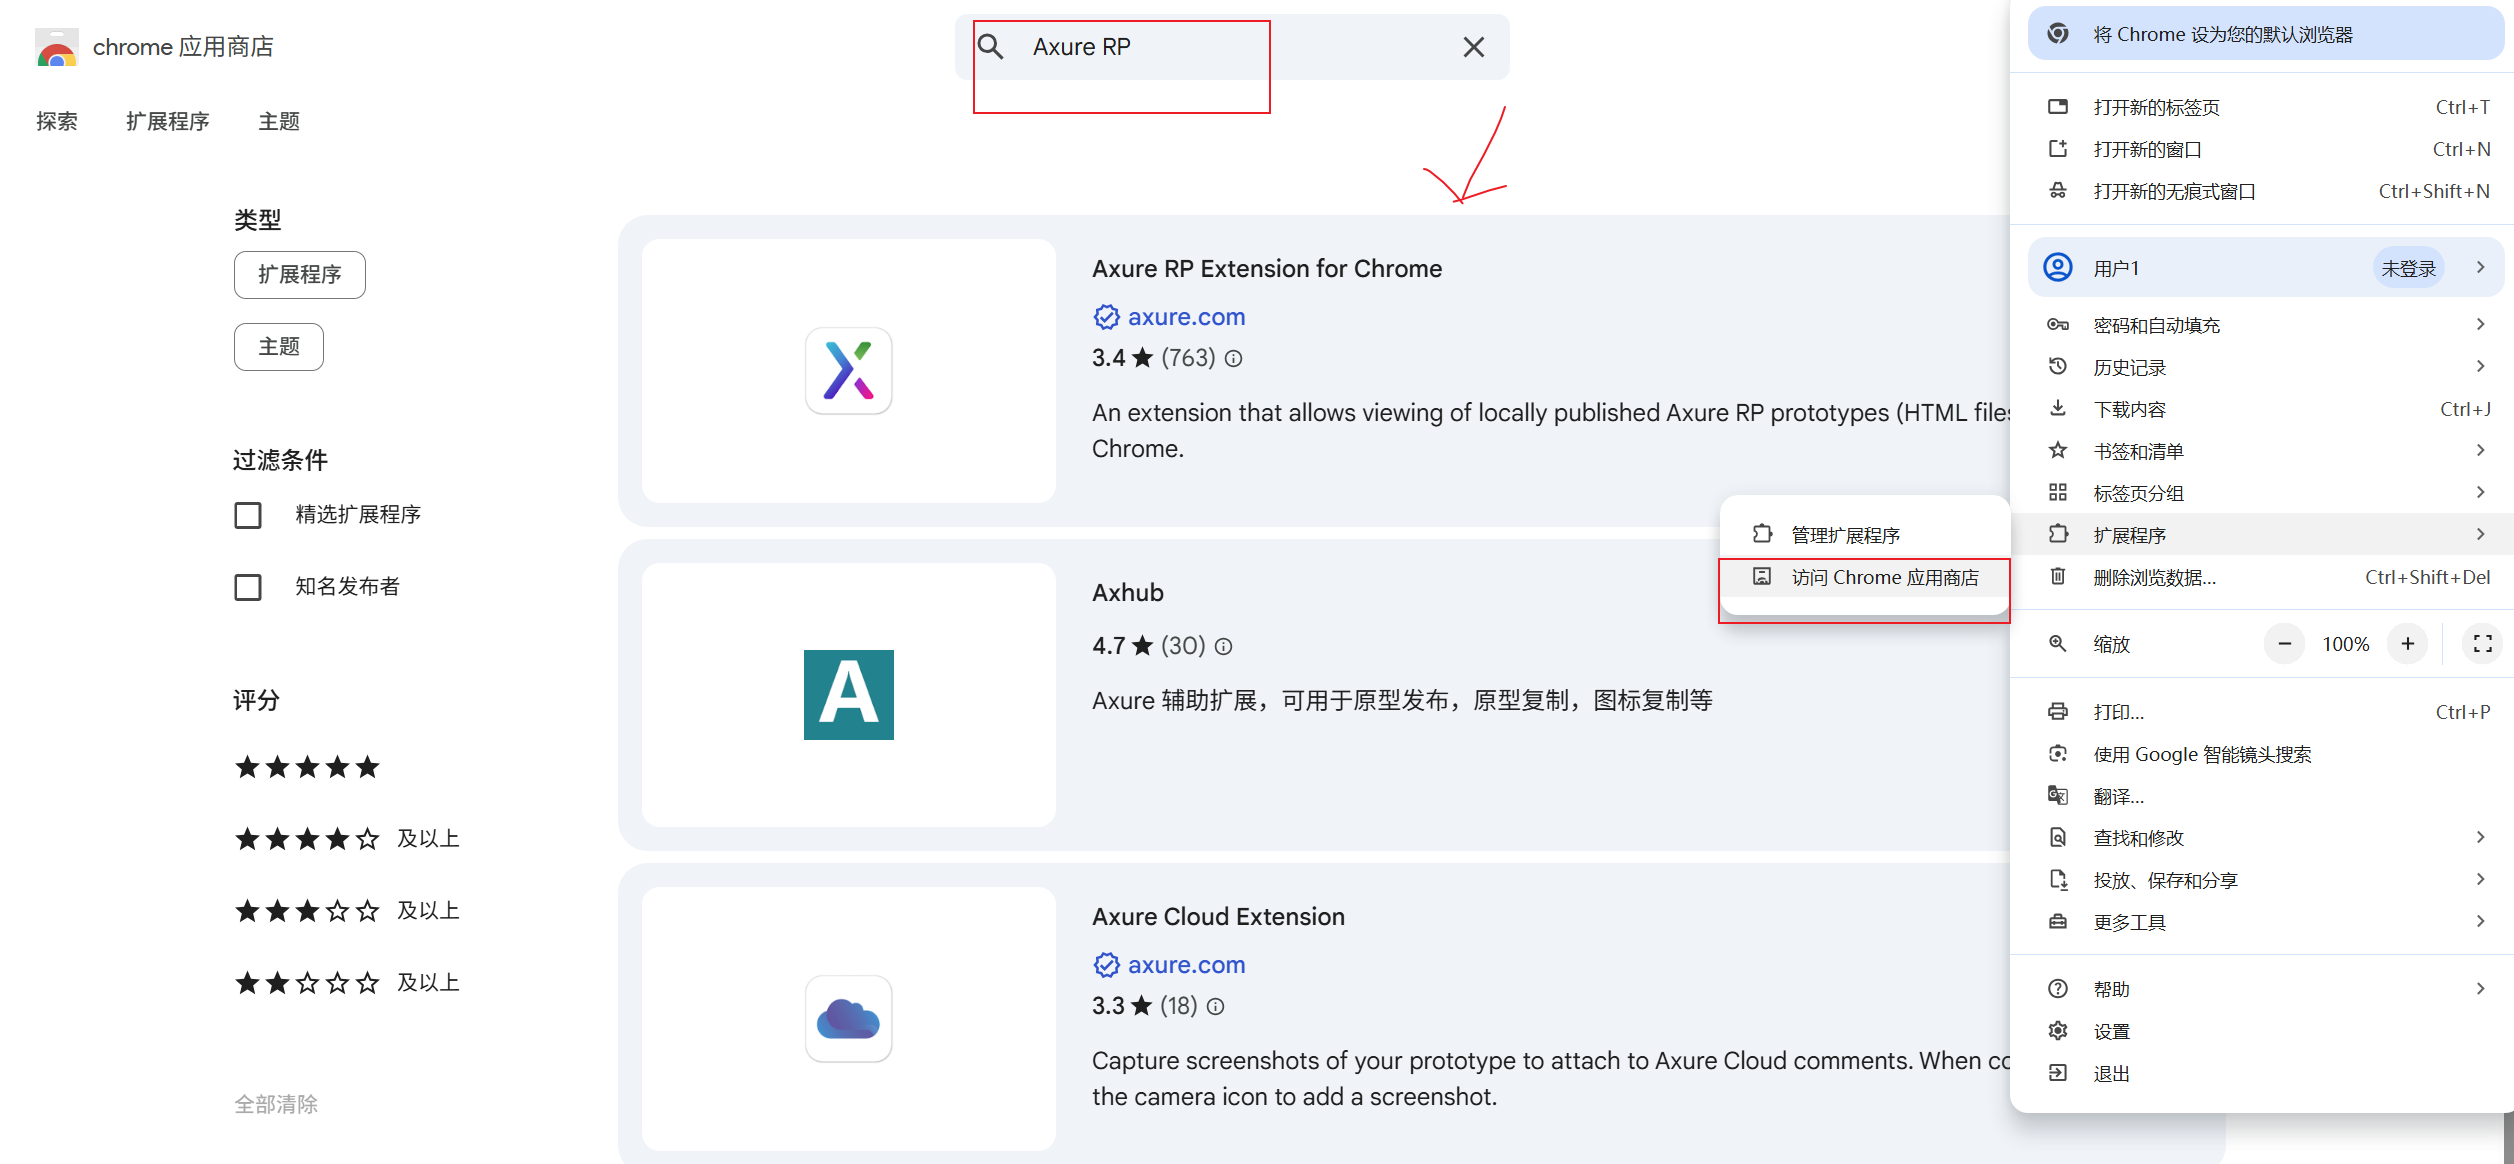Select the five-star rating filter
Image resolution: width=2514 pixels, height=1164 pixels.
point(307,767)
